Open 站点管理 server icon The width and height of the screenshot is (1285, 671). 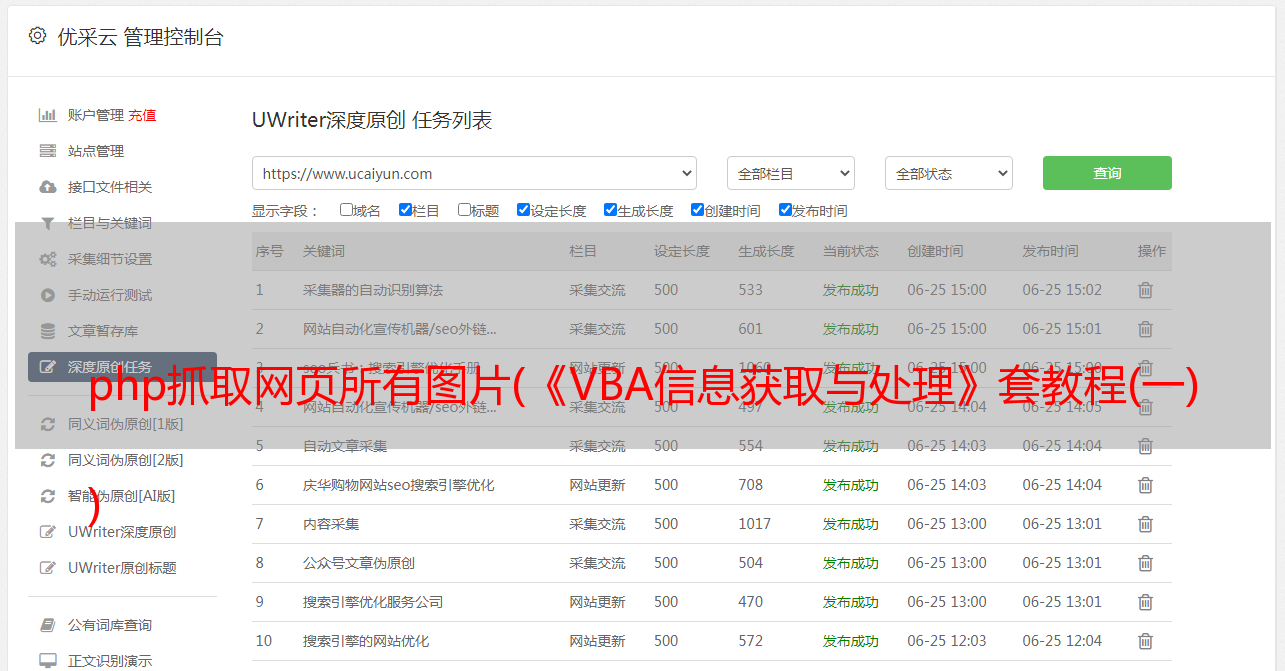click(47, 151)
